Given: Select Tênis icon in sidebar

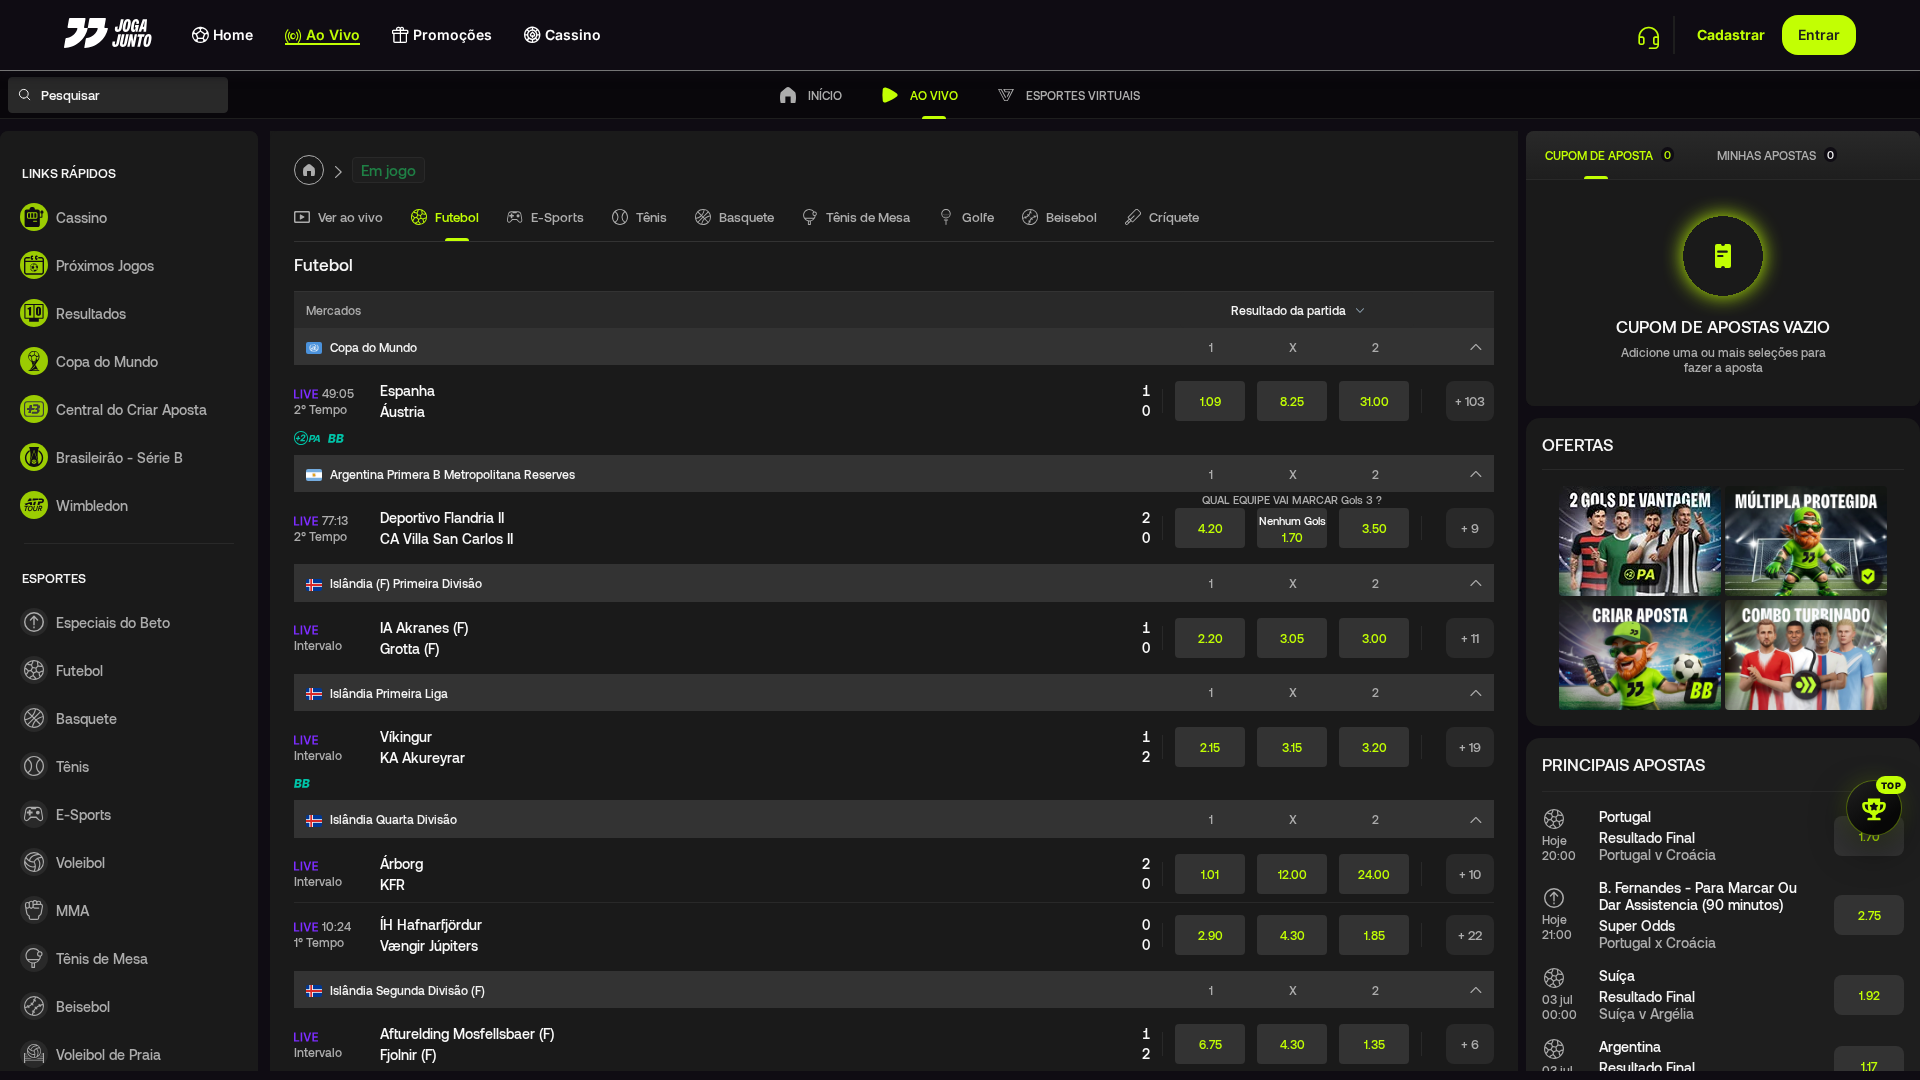Looking at the screenshot, I should pos(34,766).
